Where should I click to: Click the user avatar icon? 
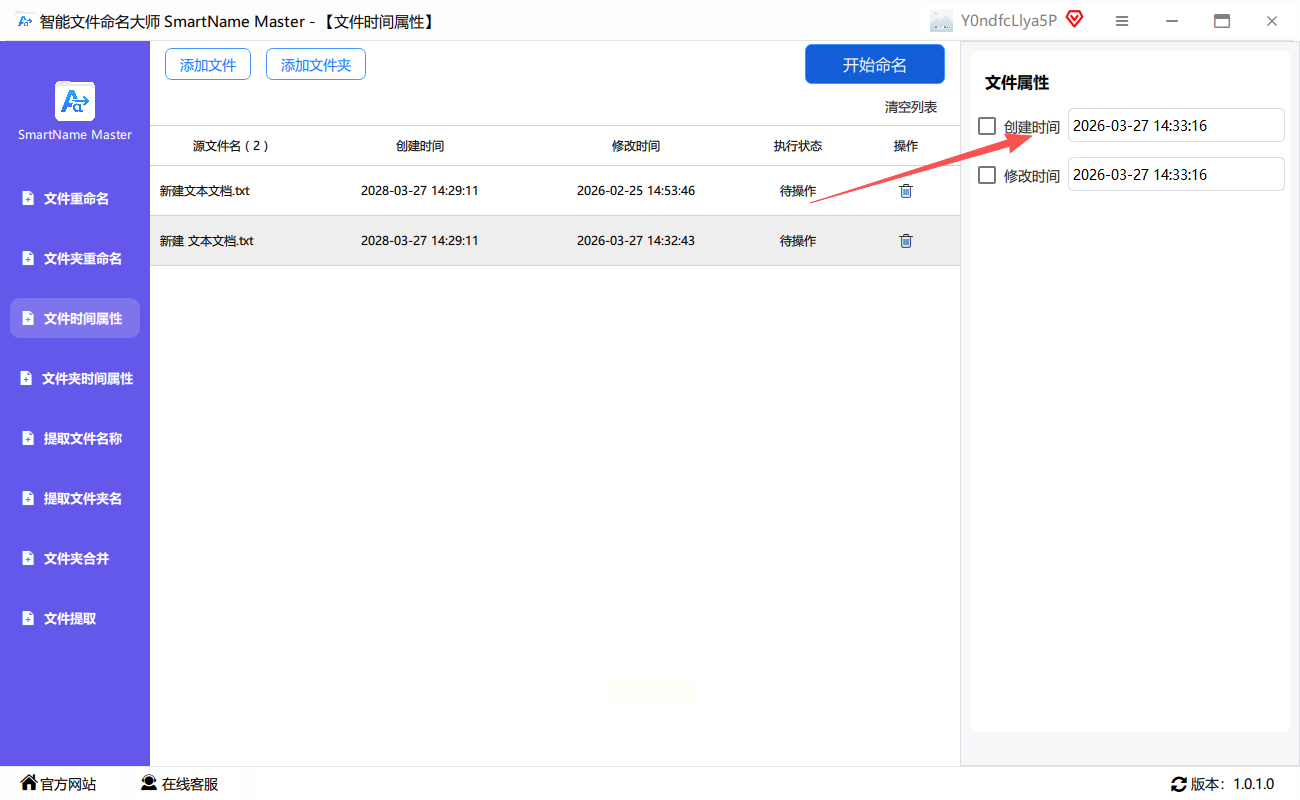point(941,21)
